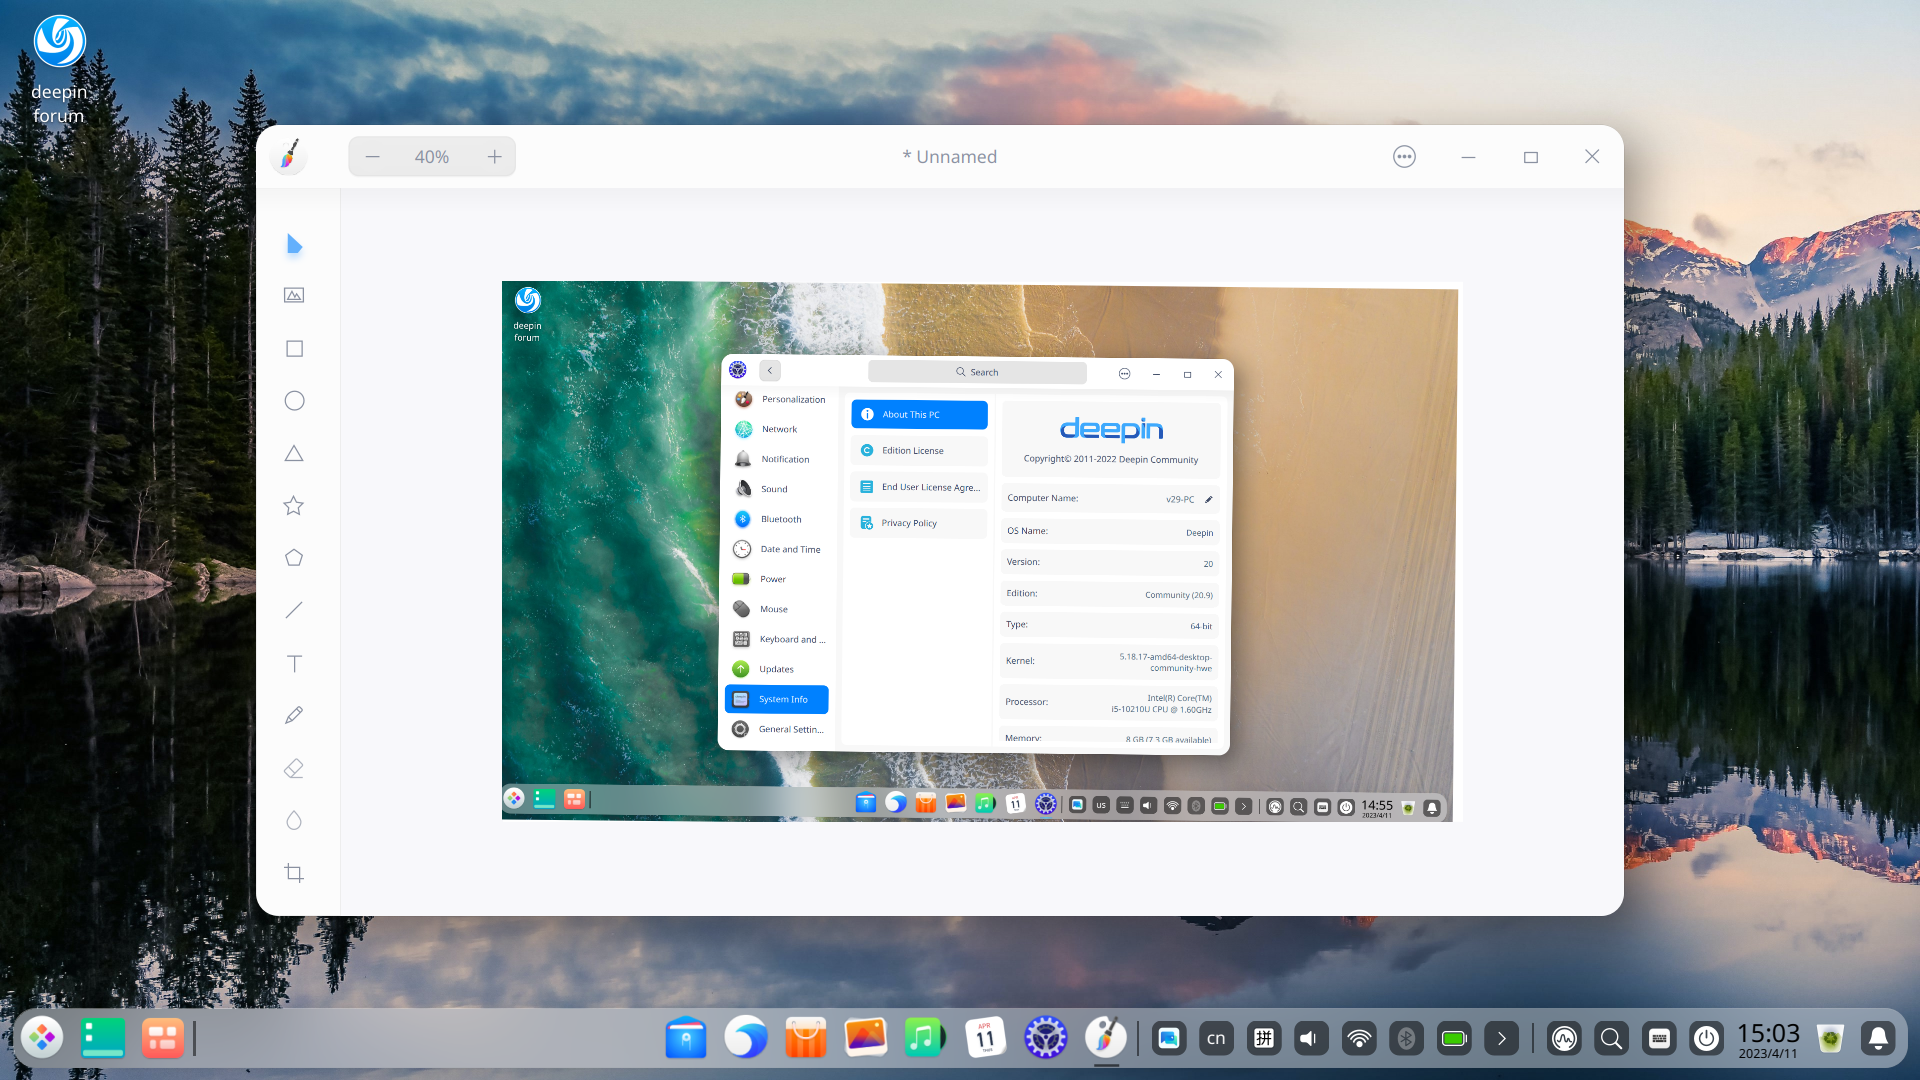Open the image import tool in sidebar

coord(293,295)
